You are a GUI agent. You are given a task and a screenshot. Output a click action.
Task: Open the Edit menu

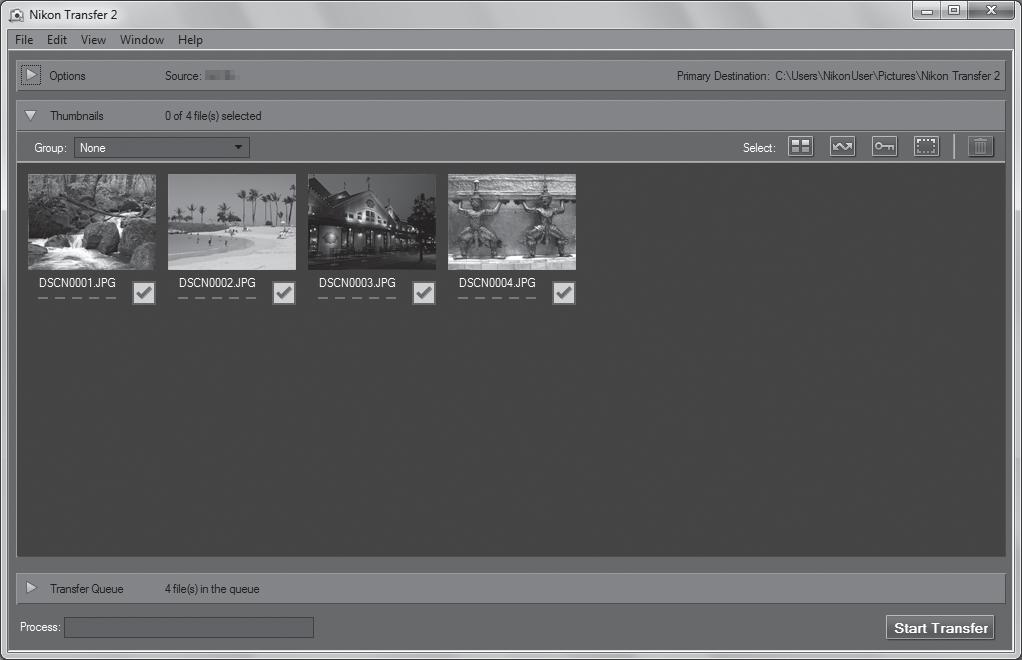click(x=57, y=40)
